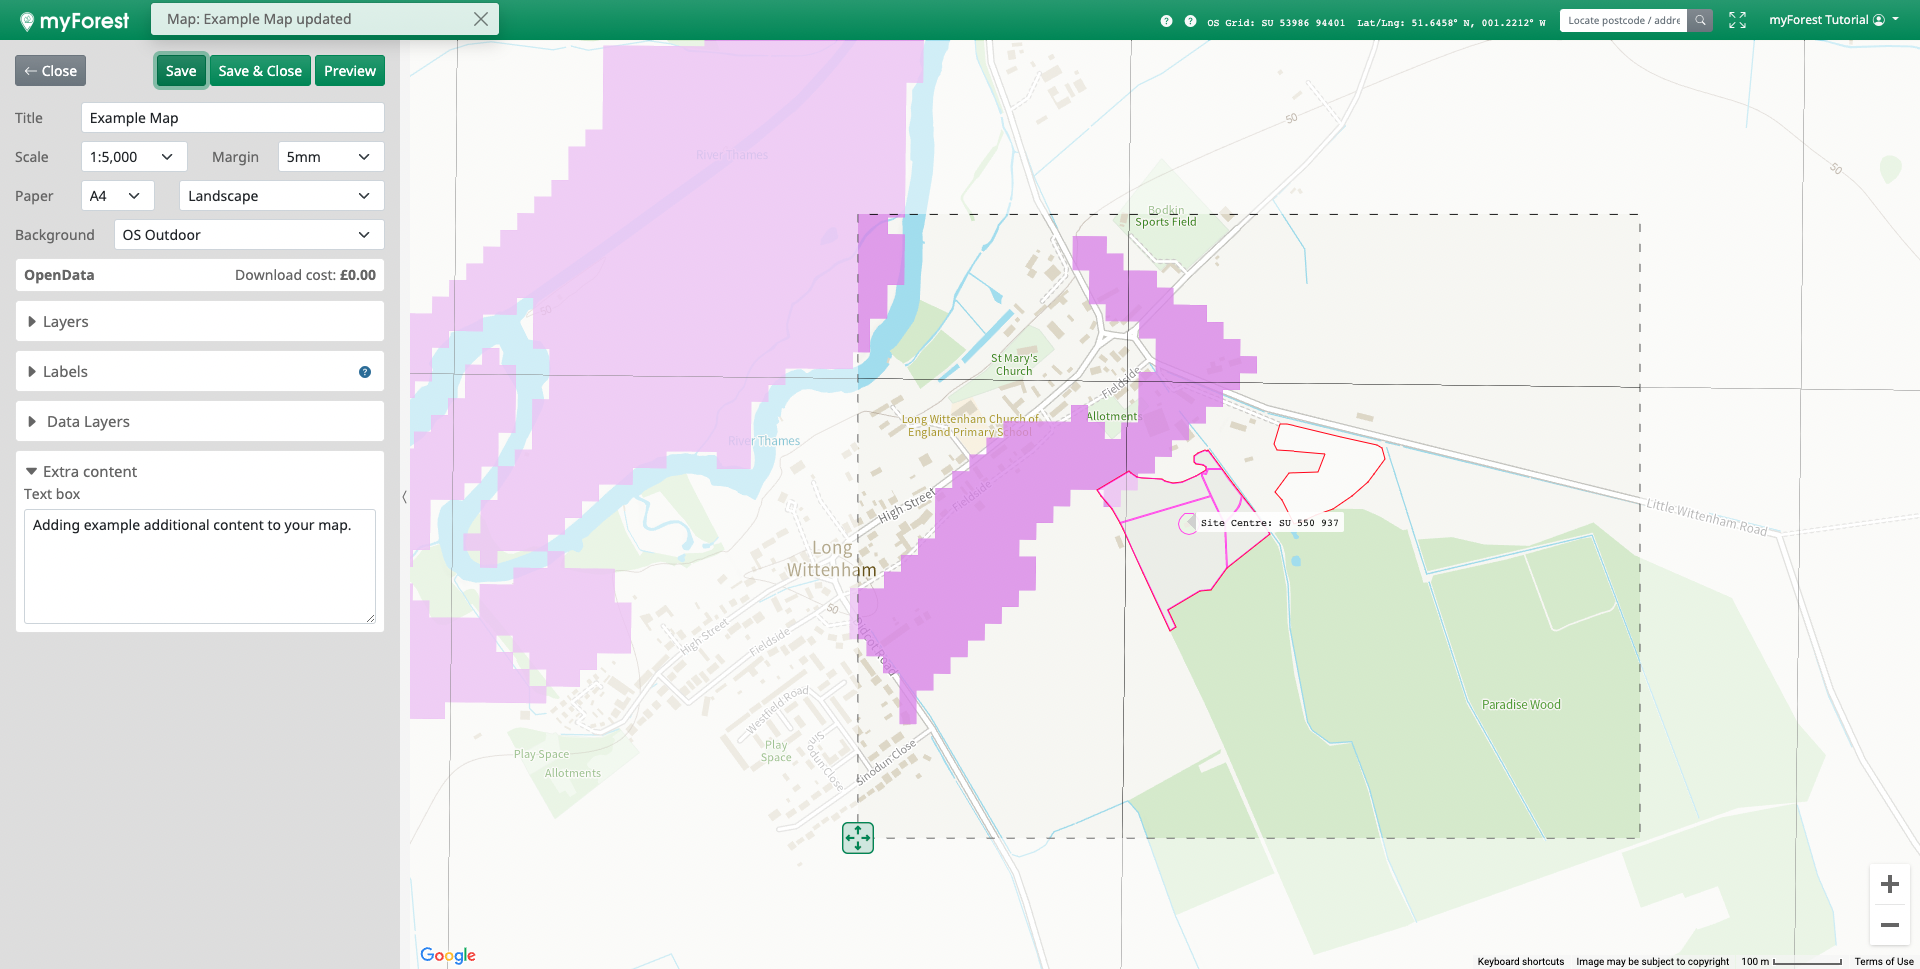The image size is (1920, 969).
Task: Expand the Layers section
Action: tap(66, 322)
